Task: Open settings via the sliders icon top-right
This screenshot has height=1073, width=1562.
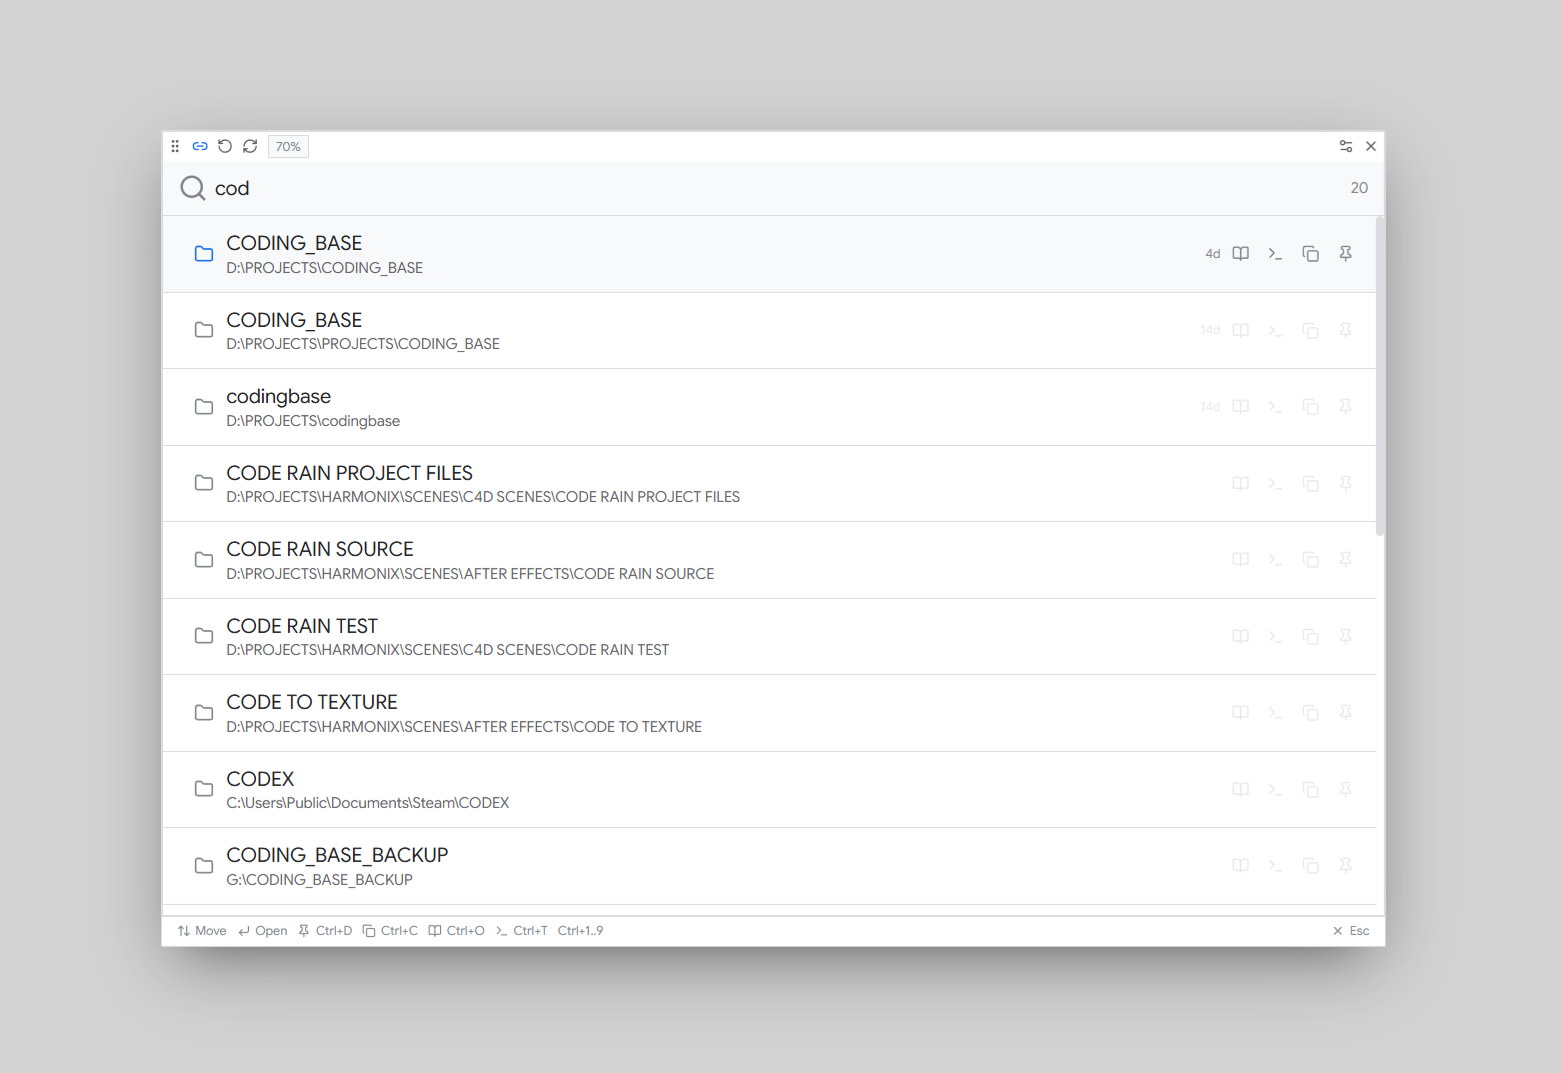Action: pyautogui.click(x=1346, y=146)
